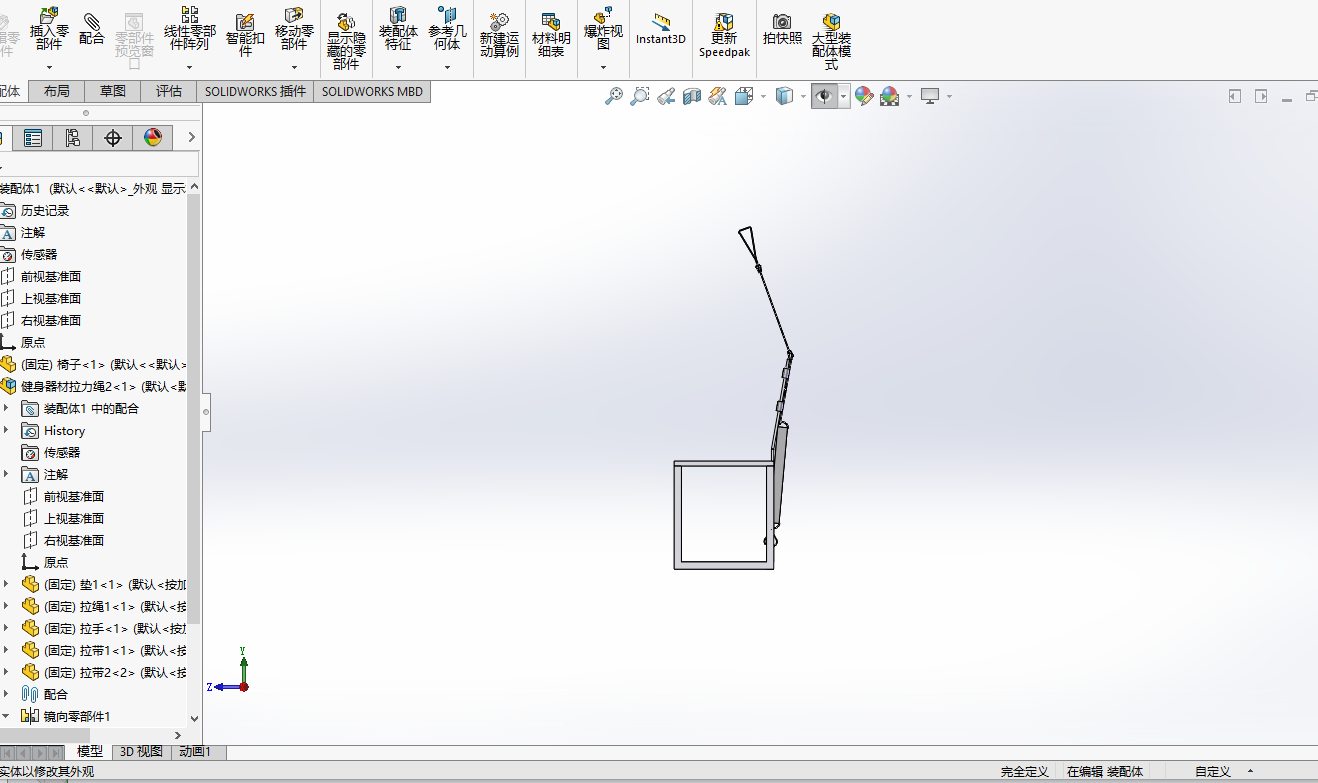This screenshot has height=783, width=1318.
Task: Click the View Orientation cube icon
Action: tap(744, 96)
